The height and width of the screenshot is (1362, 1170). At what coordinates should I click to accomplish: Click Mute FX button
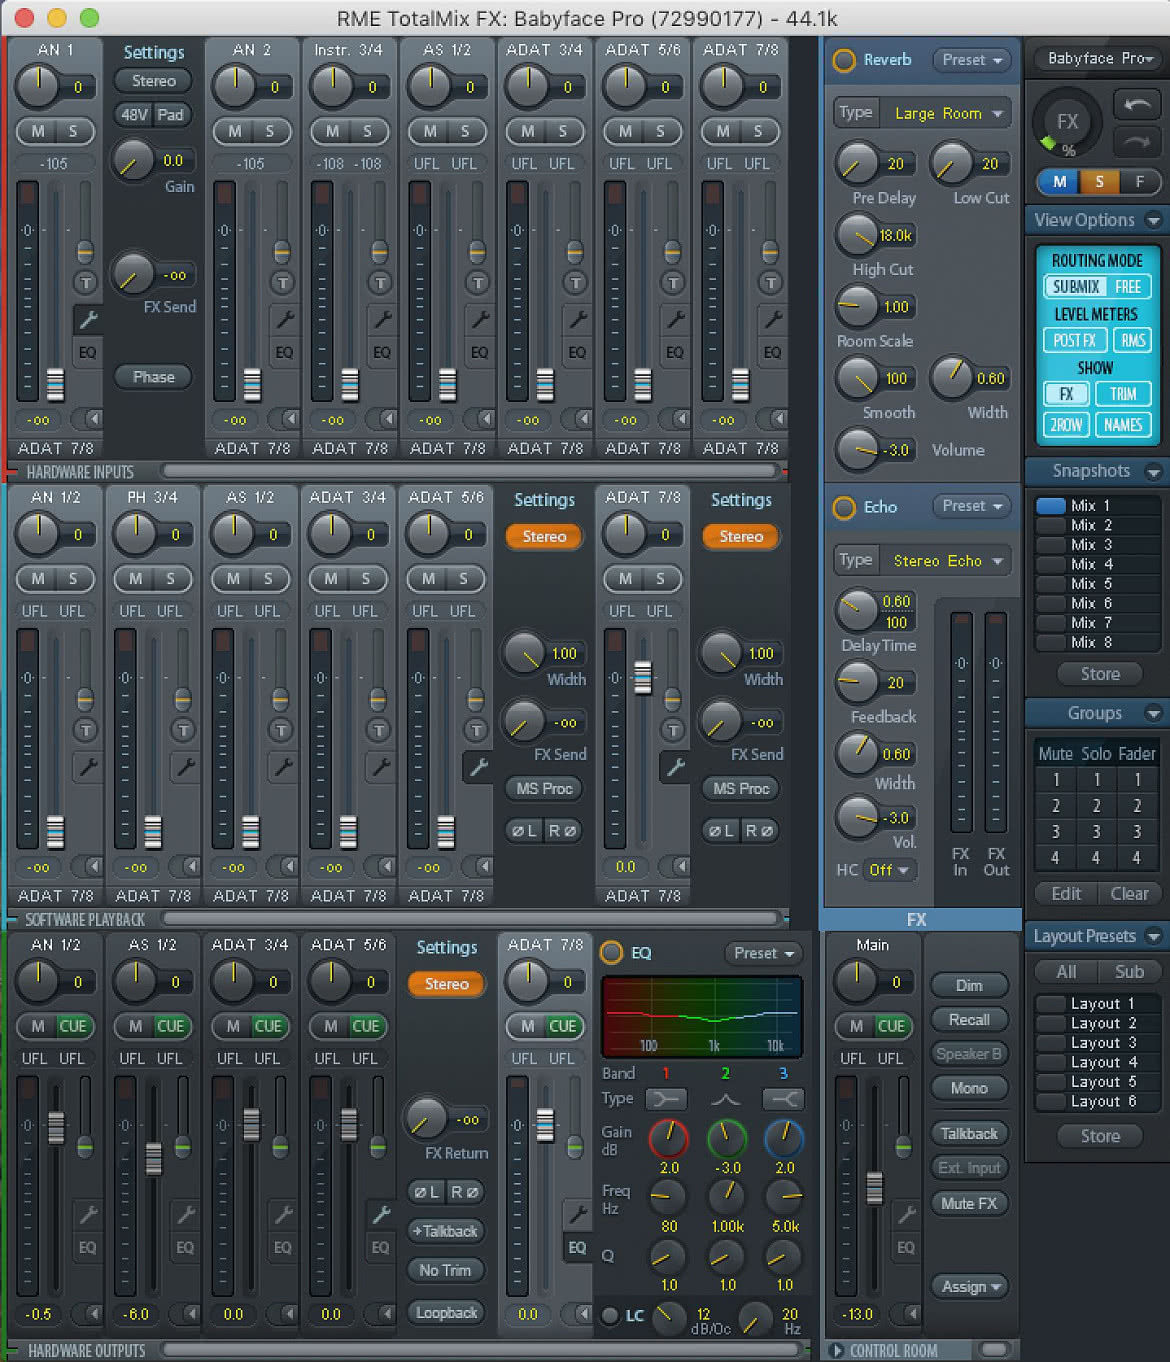coord(969,1203)
